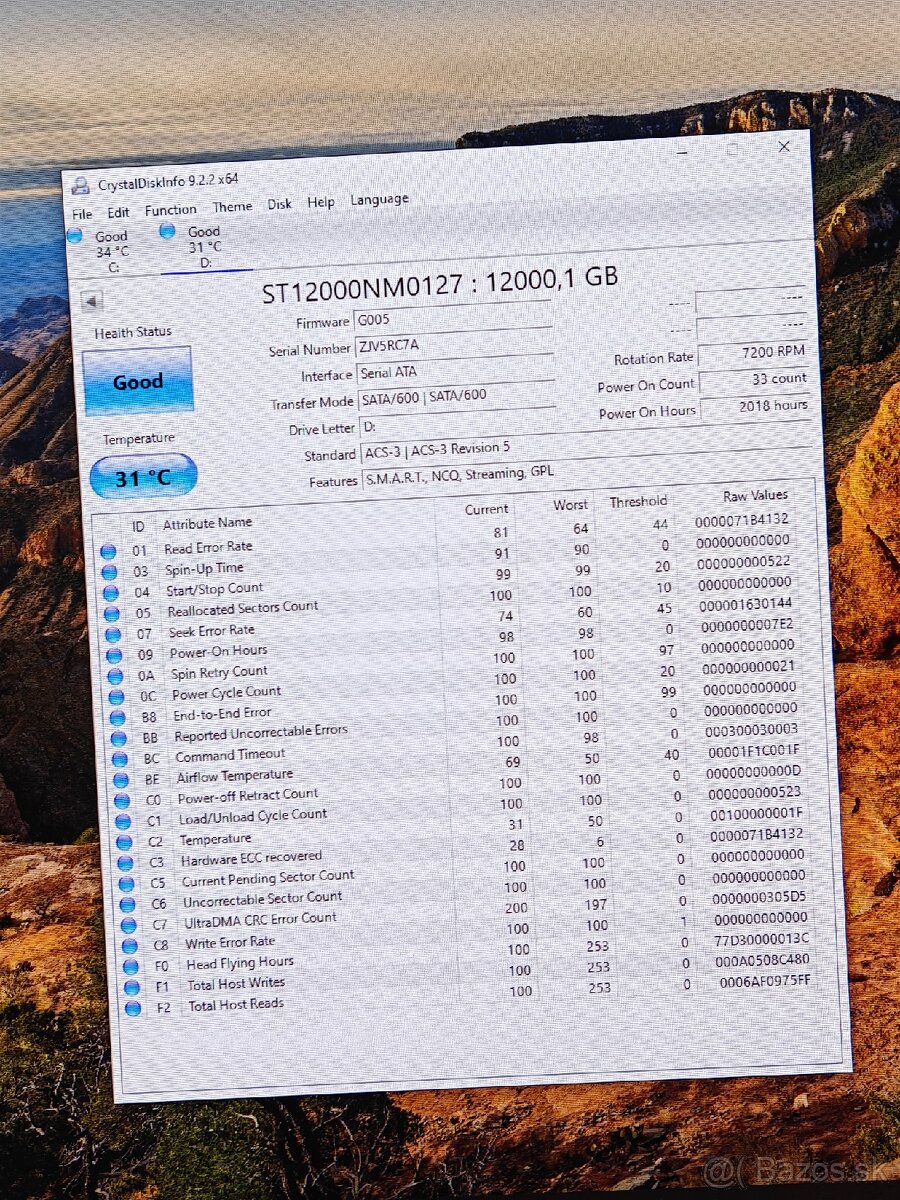Open the Language menu
The width and height of the screenshot is (900, 1200).
point(378,199)
